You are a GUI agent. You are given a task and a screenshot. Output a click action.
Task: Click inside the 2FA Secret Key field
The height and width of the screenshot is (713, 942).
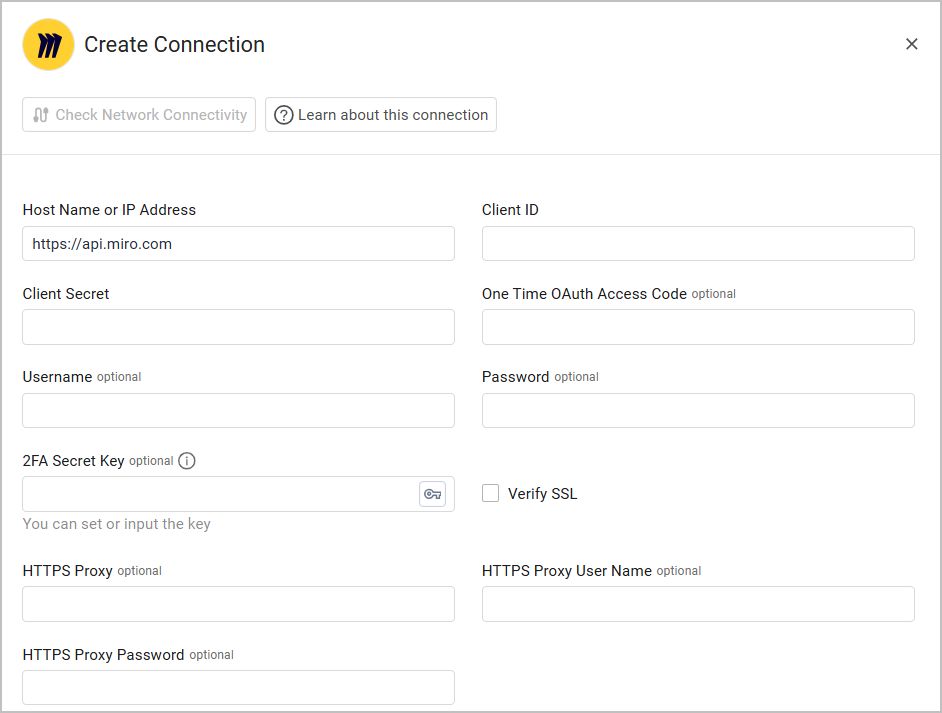[220, 494]
